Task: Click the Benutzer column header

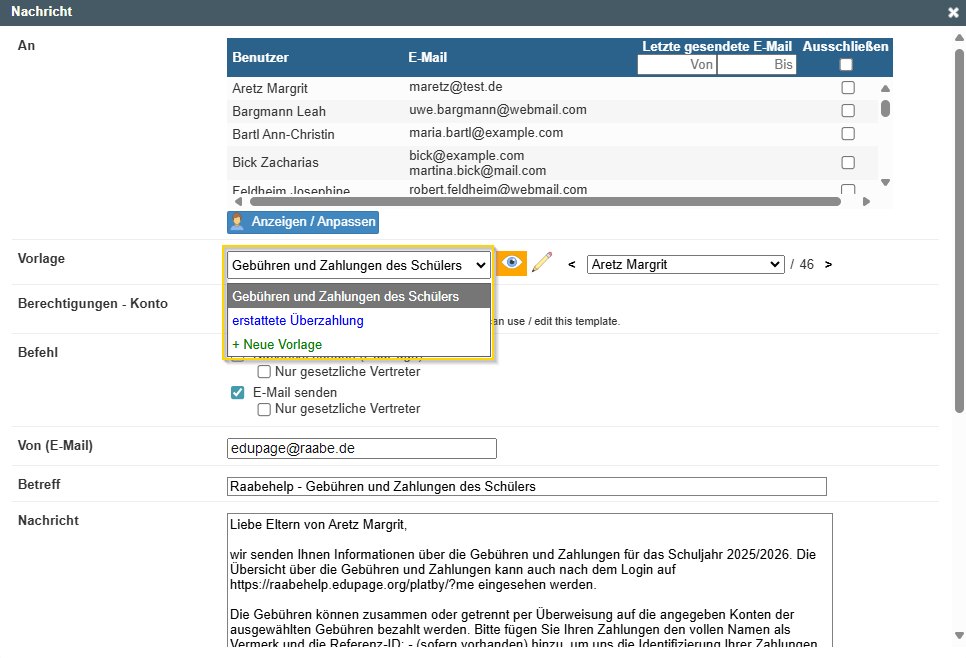Action: coord(261,57)
